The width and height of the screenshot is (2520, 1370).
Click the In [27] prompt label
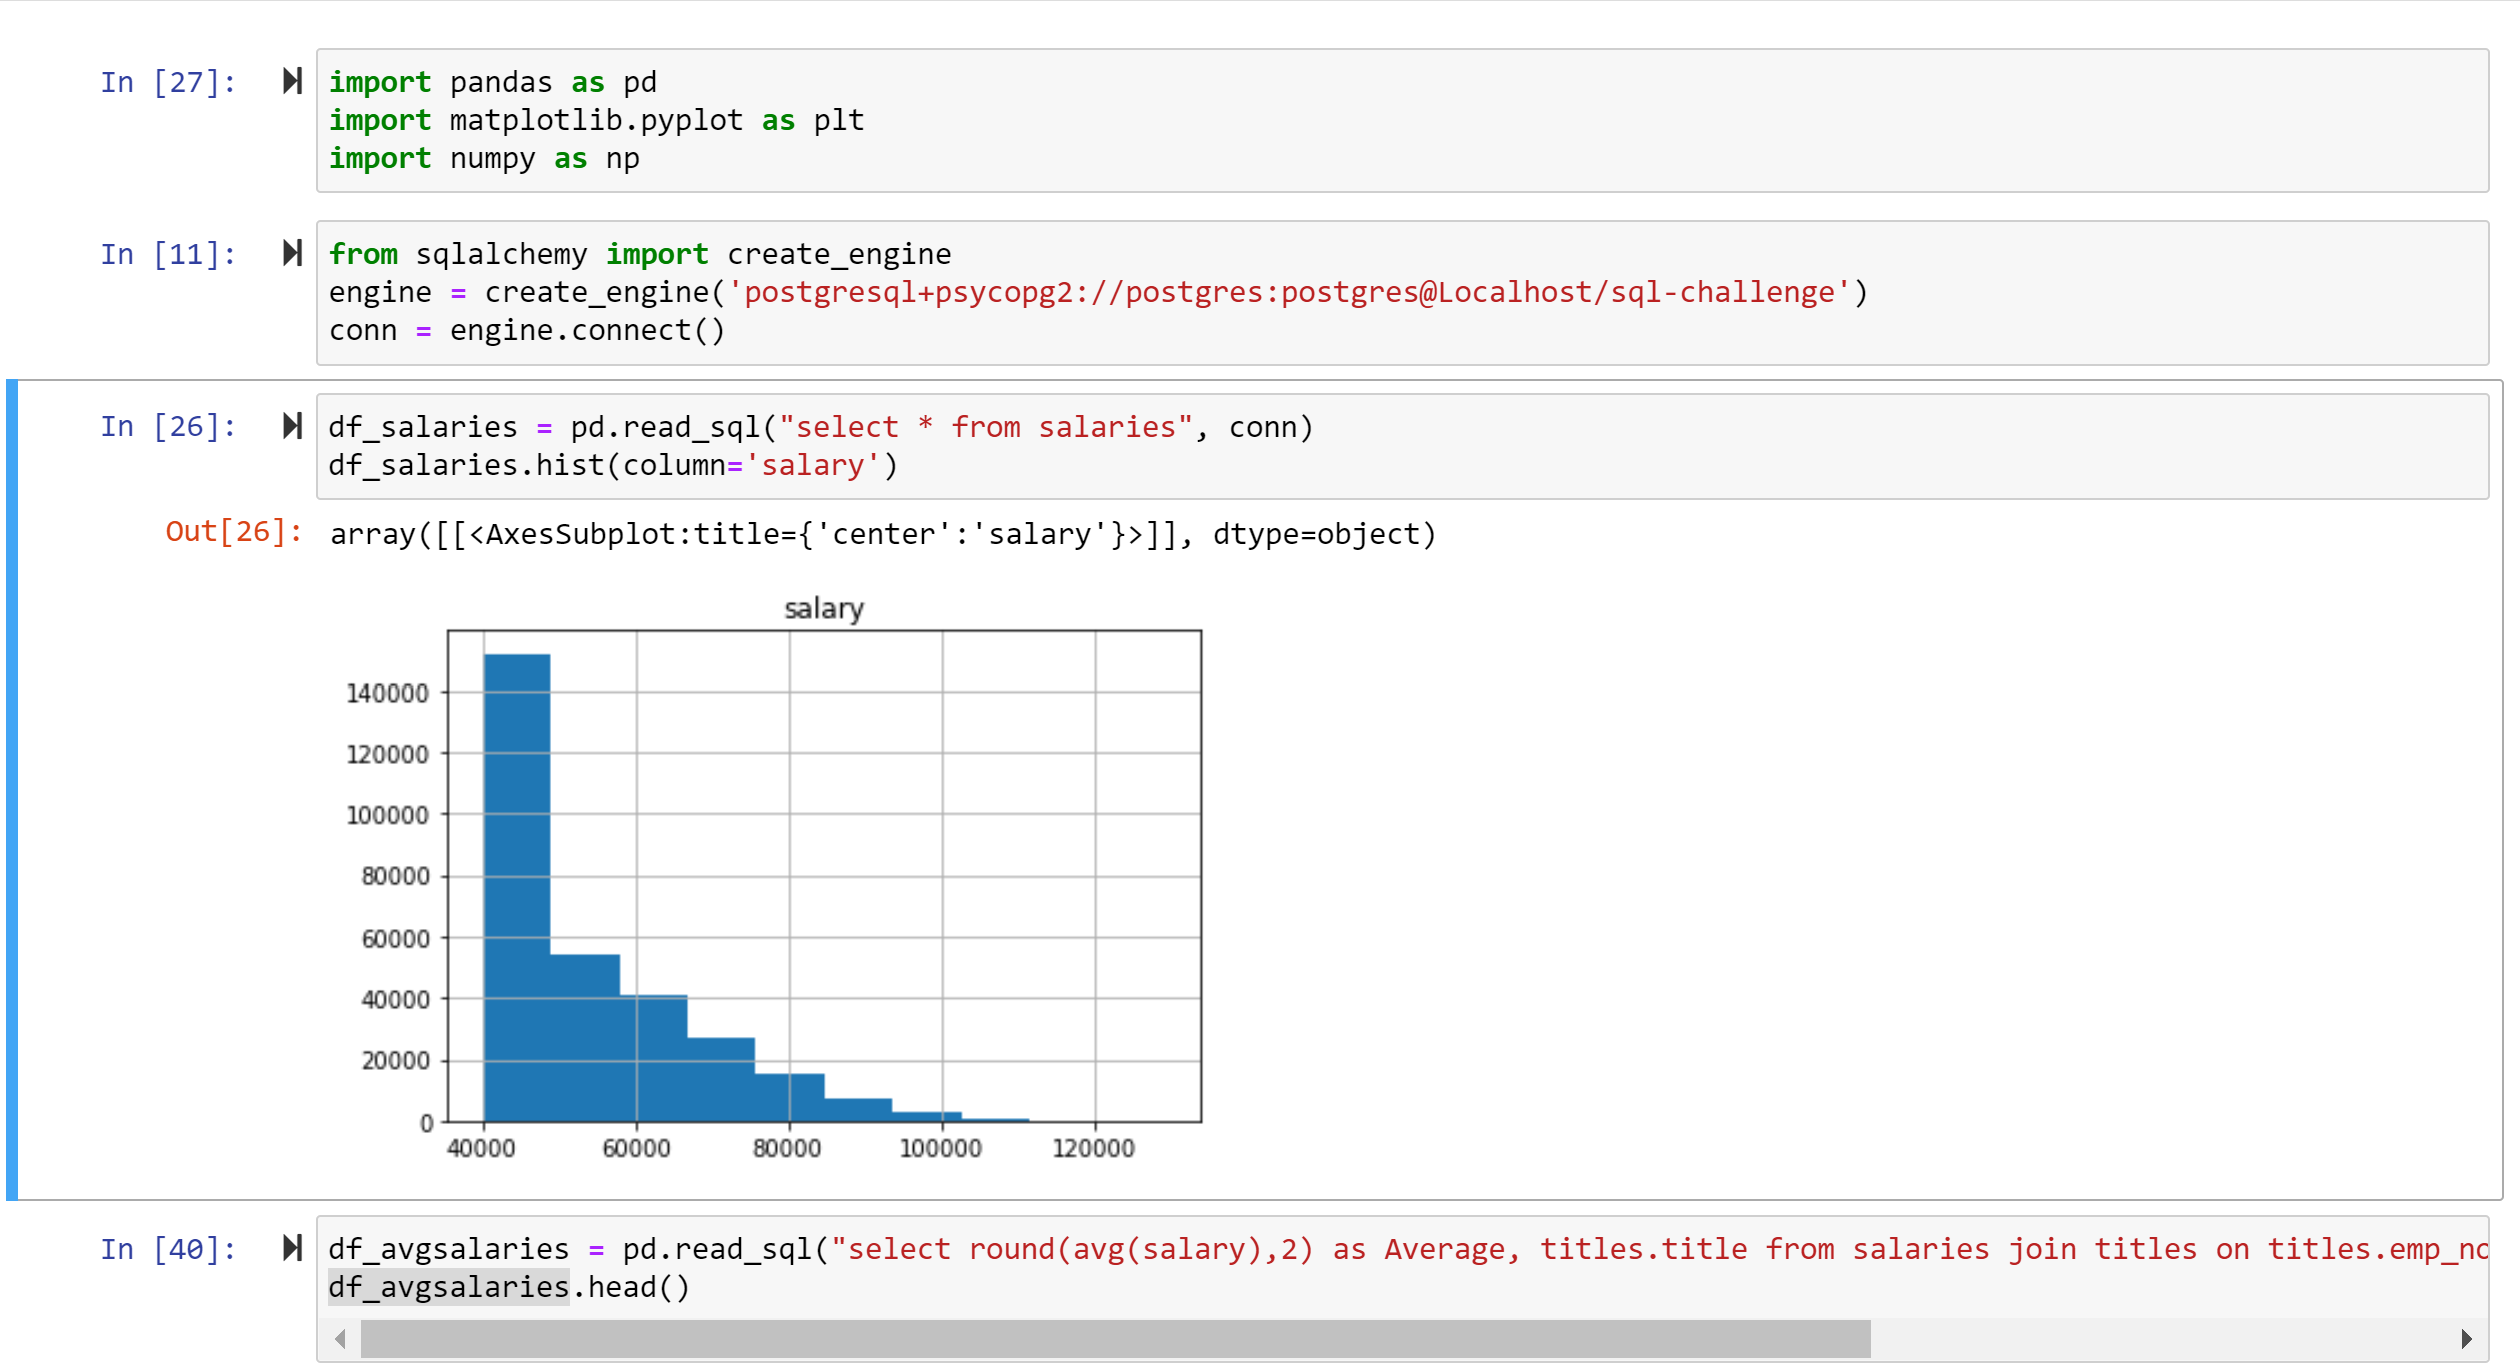(x=168, y=82)
